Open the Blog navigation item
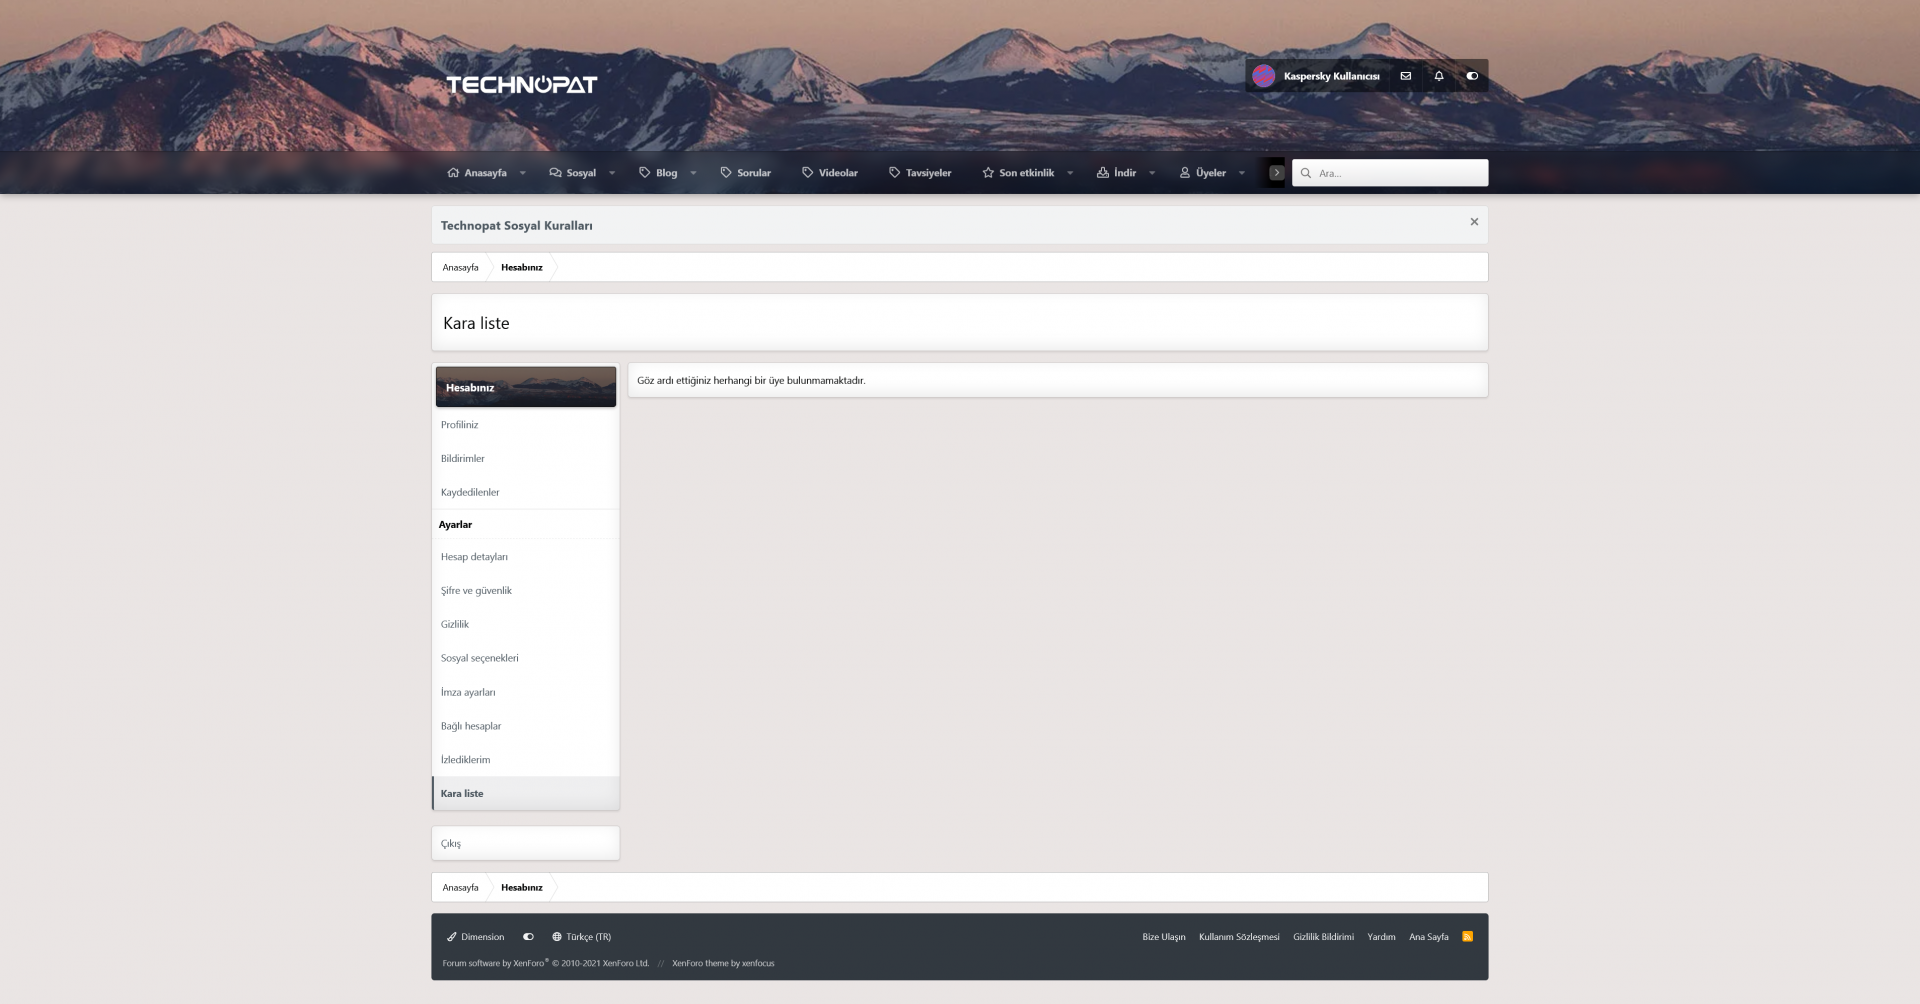The image size is (1920, 1004). [x=658, y=173]
